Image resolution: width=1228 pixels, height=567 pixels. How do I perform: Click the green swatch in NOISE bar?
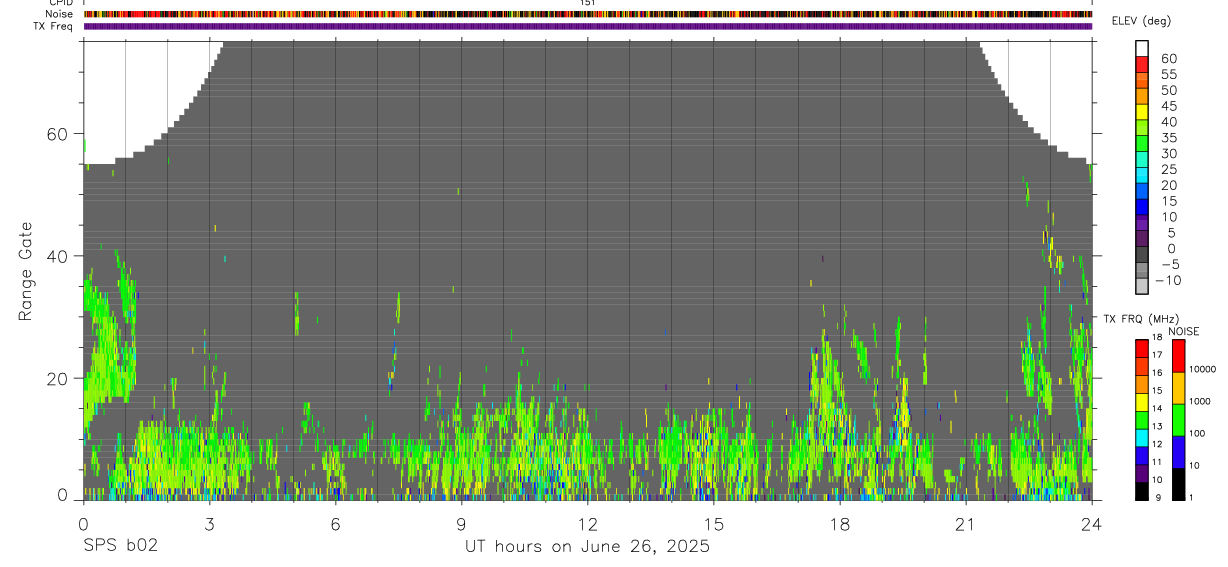coord(1178,420)
